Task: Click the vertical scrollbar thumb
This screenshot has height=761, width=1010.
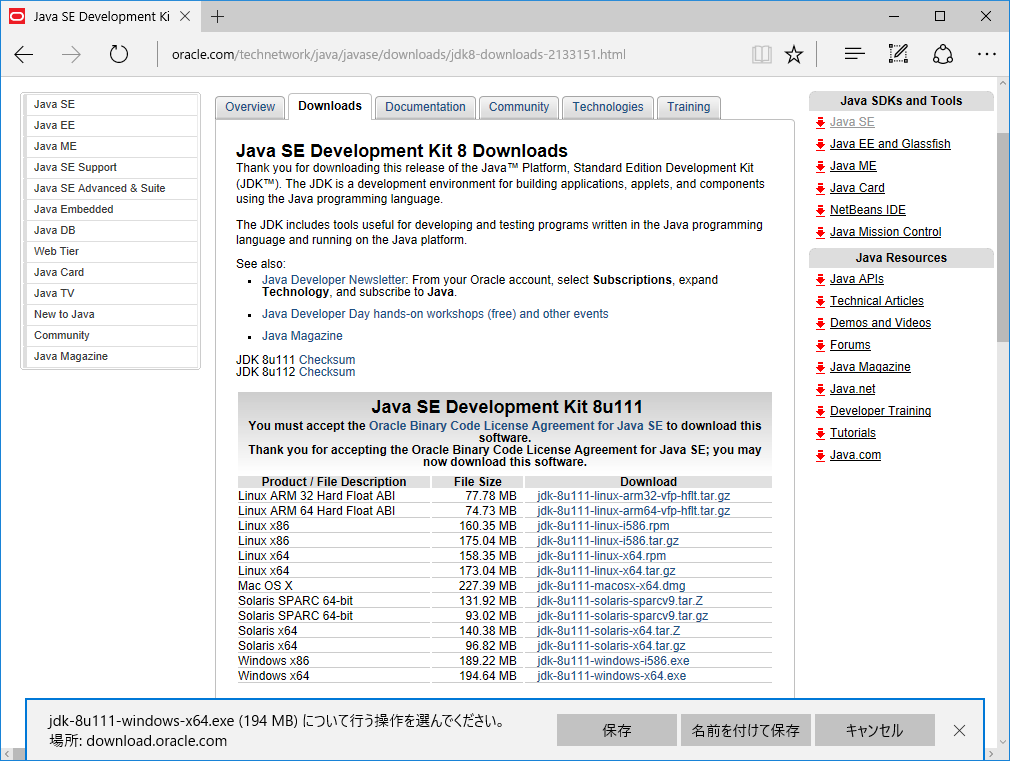Action: (1003, 237)
